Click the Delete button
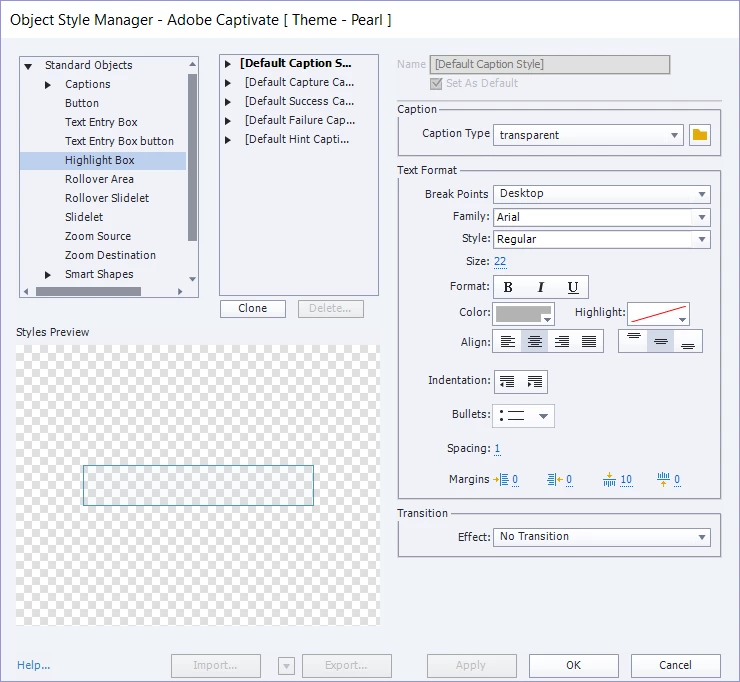Image resolution: width=740 pixels, height=682 pixels. click(x=330, y=309)
